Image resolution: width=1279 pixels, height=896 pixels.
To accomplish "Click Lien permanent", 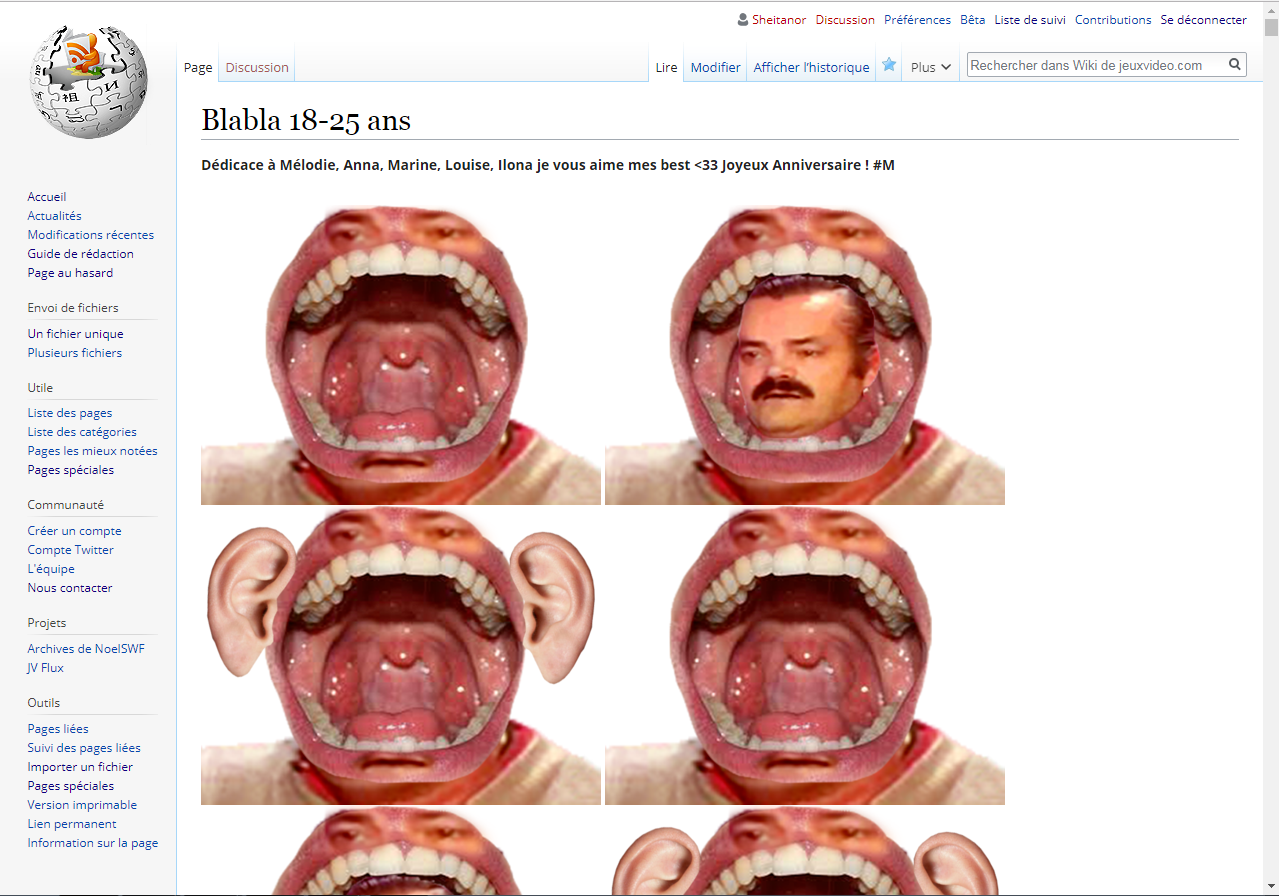I will (72, 824).
